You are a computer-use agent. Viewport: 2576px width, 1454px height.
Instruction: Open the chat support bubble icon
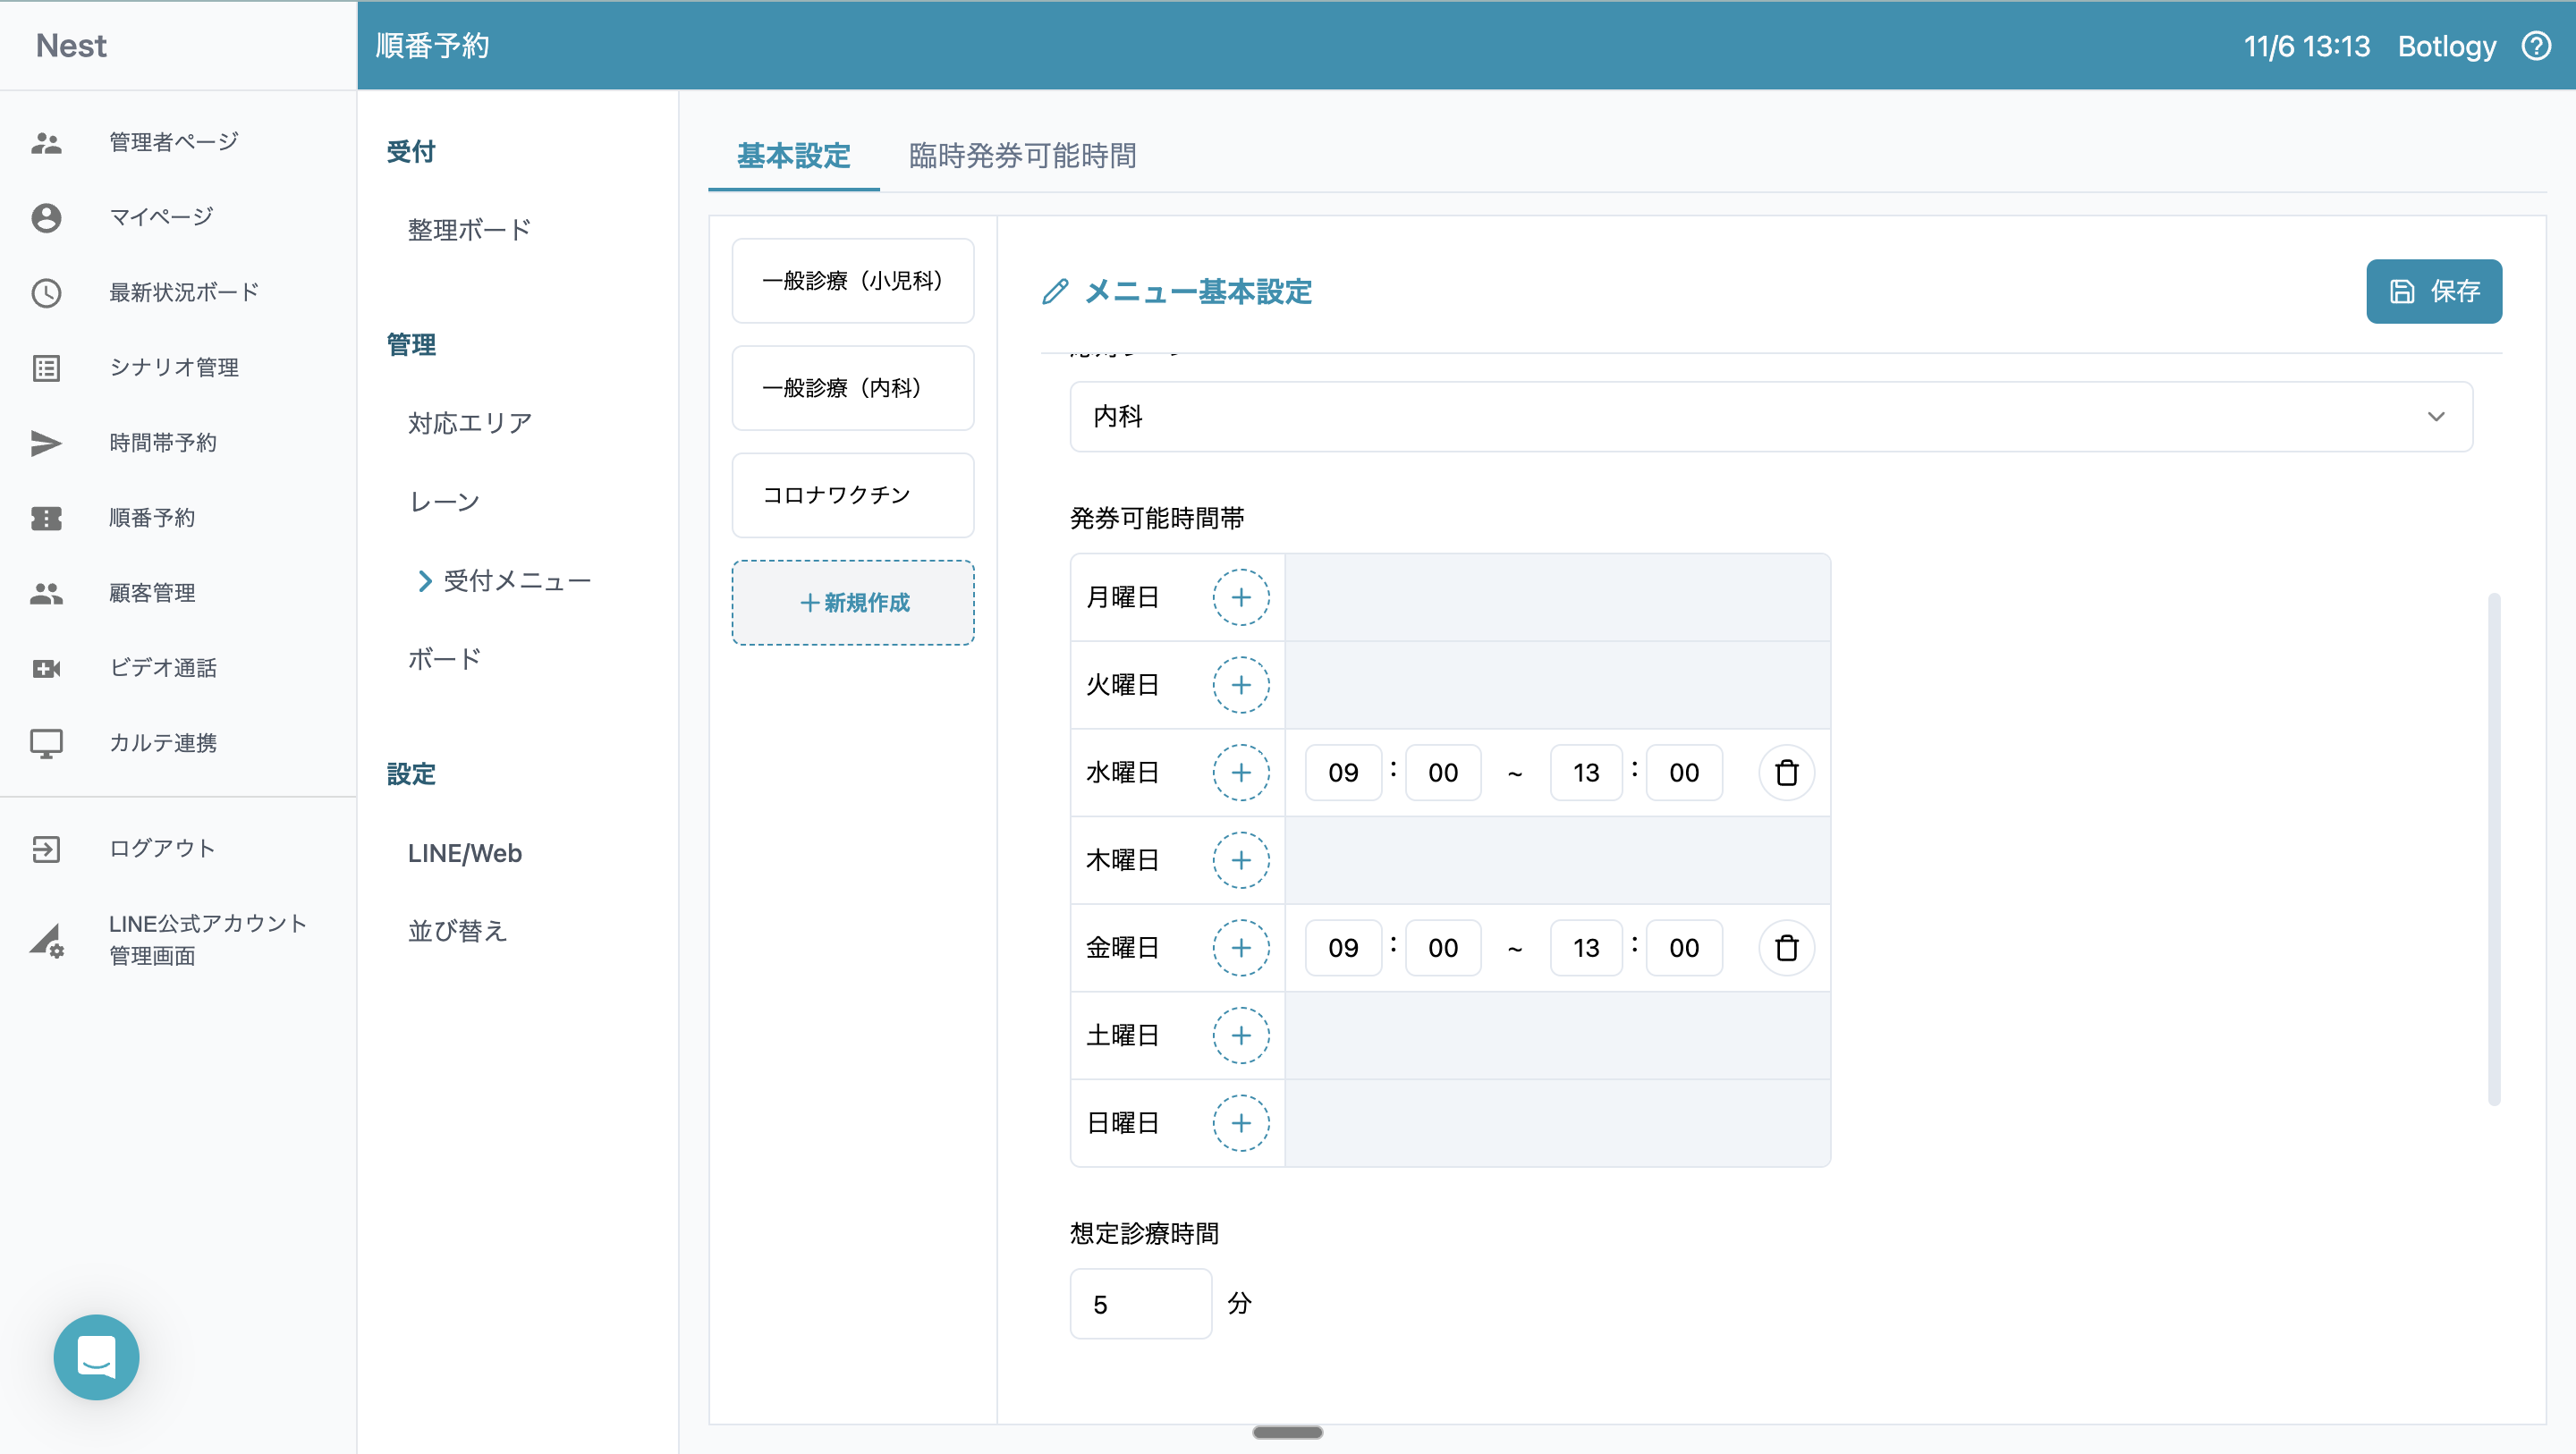tap(96, 1357)
